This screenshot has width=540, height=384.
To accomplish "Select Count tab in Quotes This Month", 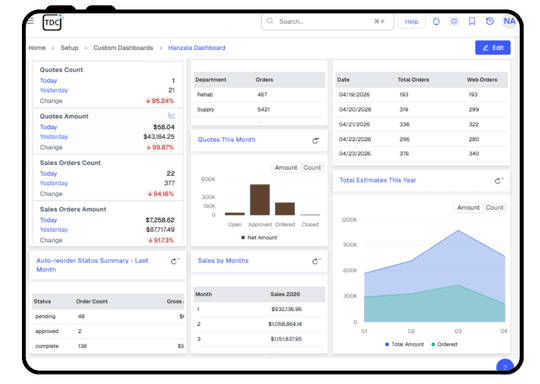I will pos(312,167).
